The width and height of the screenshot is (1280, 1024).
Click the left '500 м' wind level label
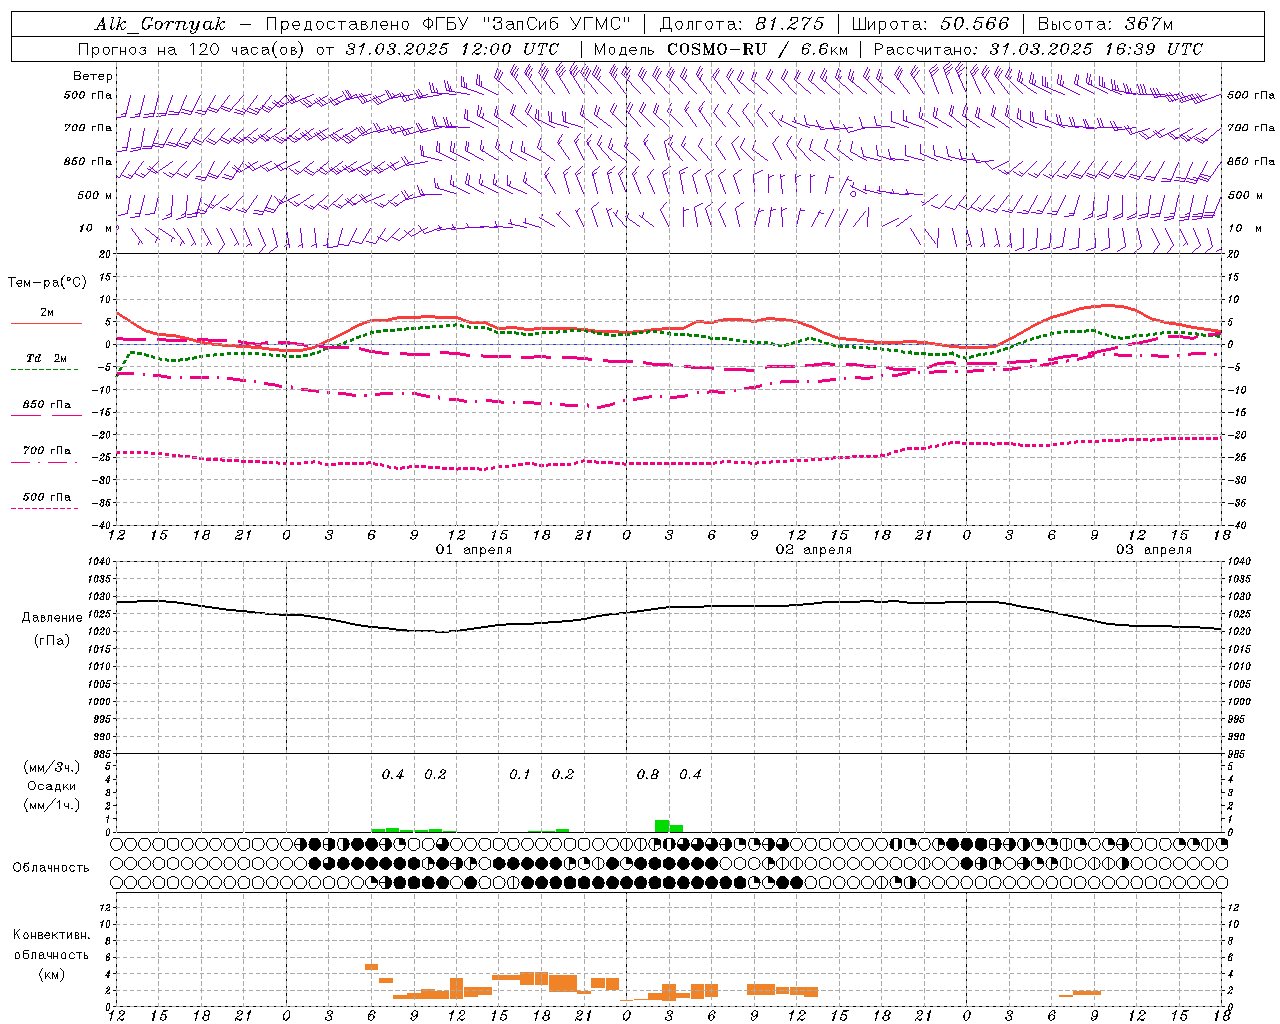tap(95, 195)
